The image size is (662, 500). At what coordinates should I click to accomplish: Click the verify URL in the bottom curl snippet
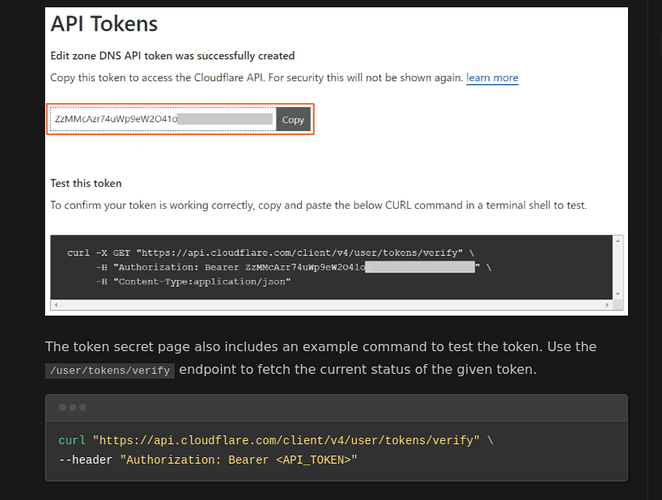tap(286, 440)
